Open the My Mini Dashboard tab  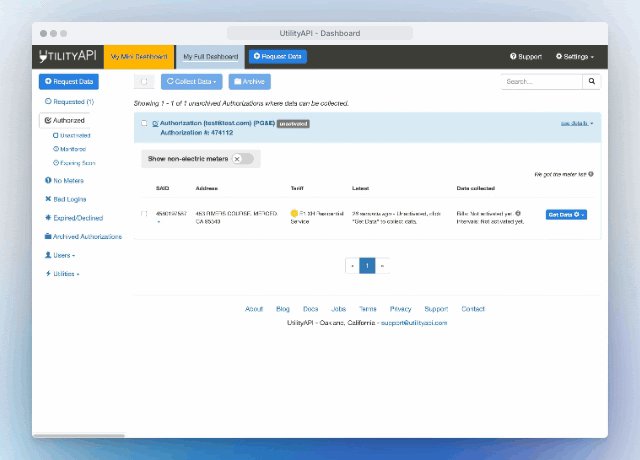[139, 57]
